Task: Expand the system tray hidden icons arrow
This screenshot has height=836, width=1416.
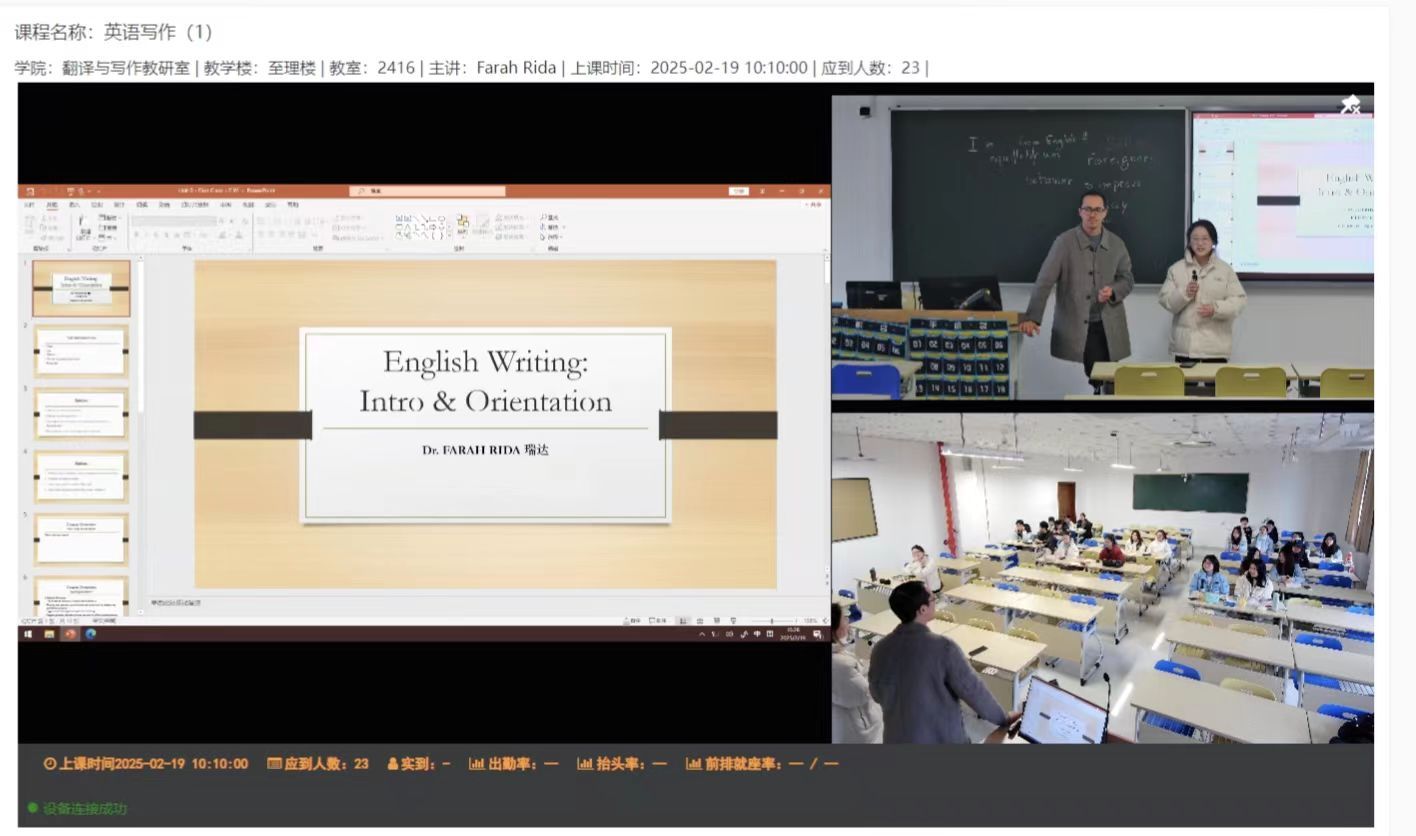Action: point(702,635)
